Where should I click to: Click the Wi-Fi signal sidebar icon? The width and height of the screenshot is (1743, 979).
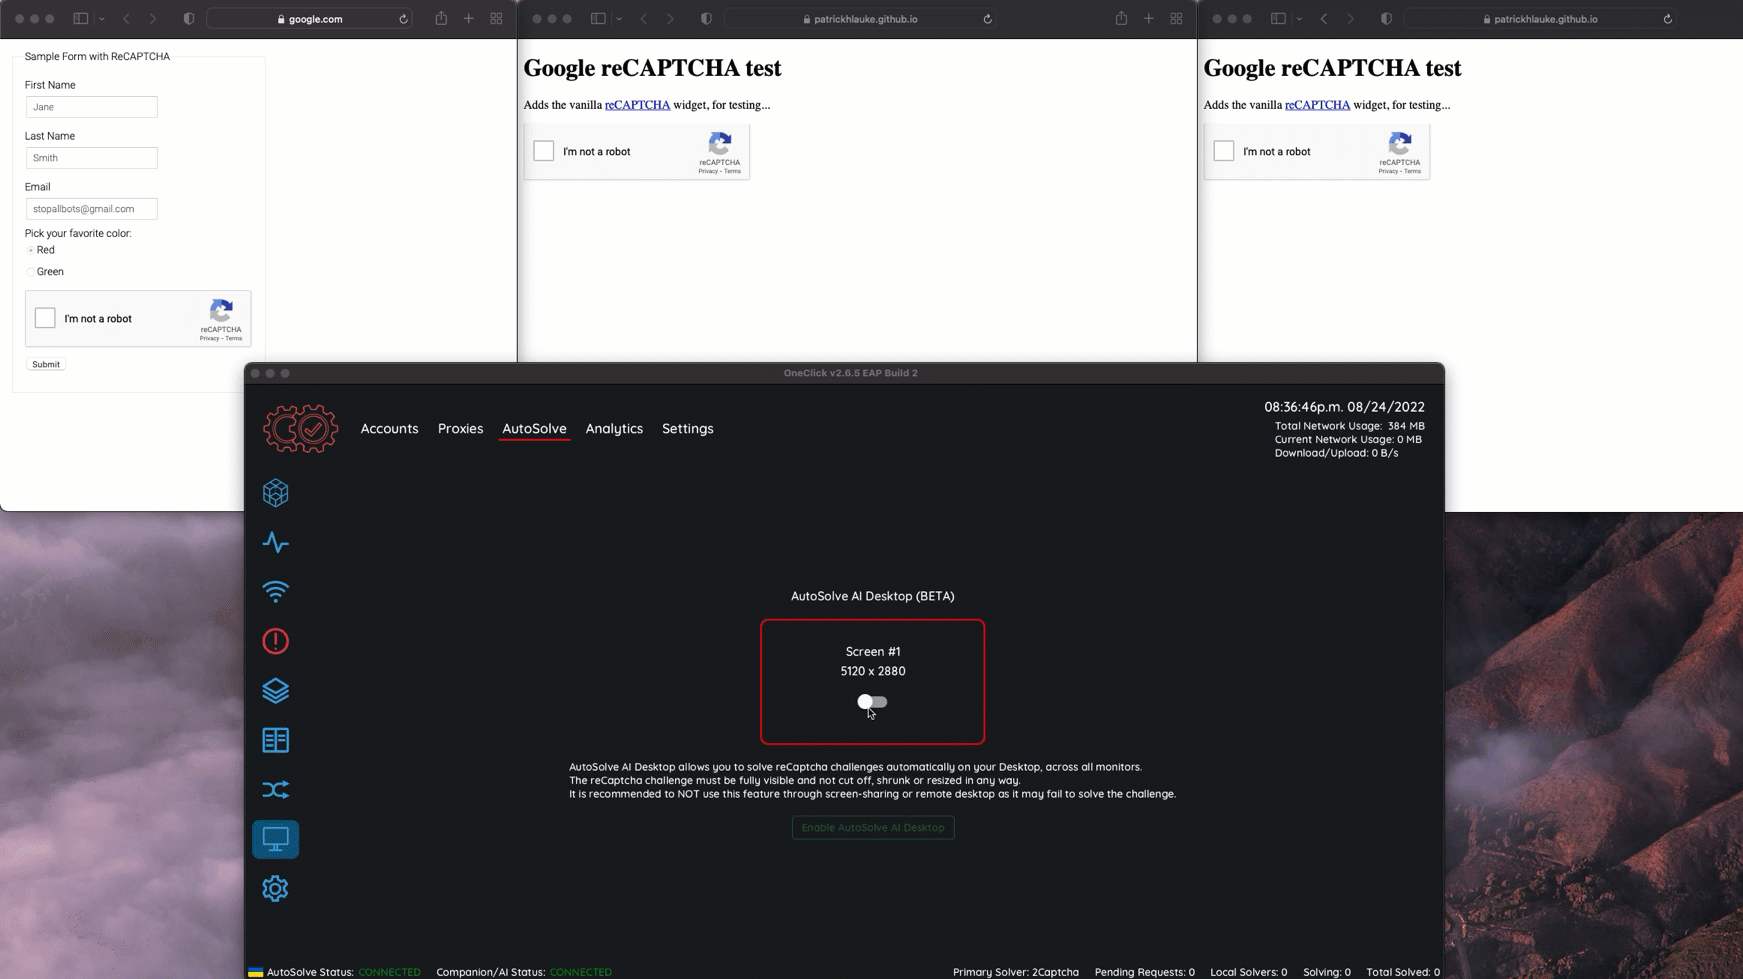click(275, 592)
